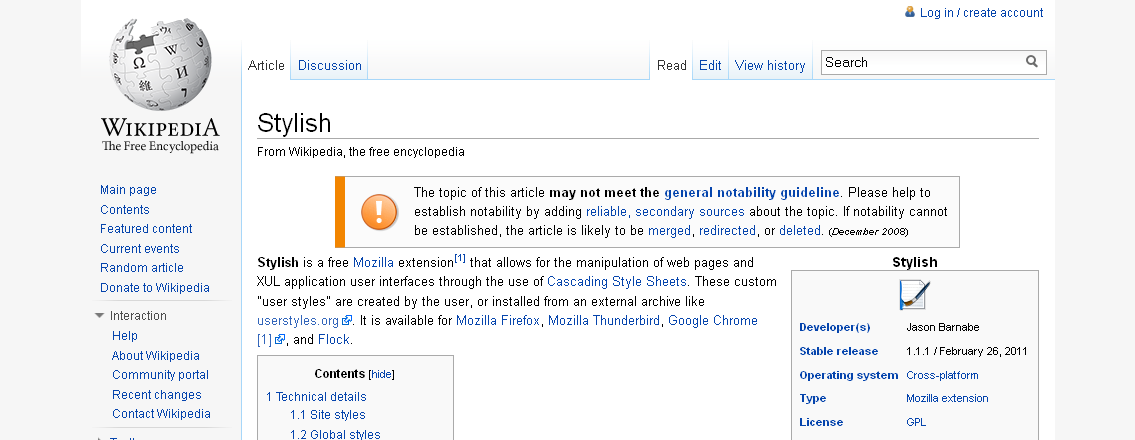
Task: Click Donate to Wikipedia
Action: click(155, 287)
